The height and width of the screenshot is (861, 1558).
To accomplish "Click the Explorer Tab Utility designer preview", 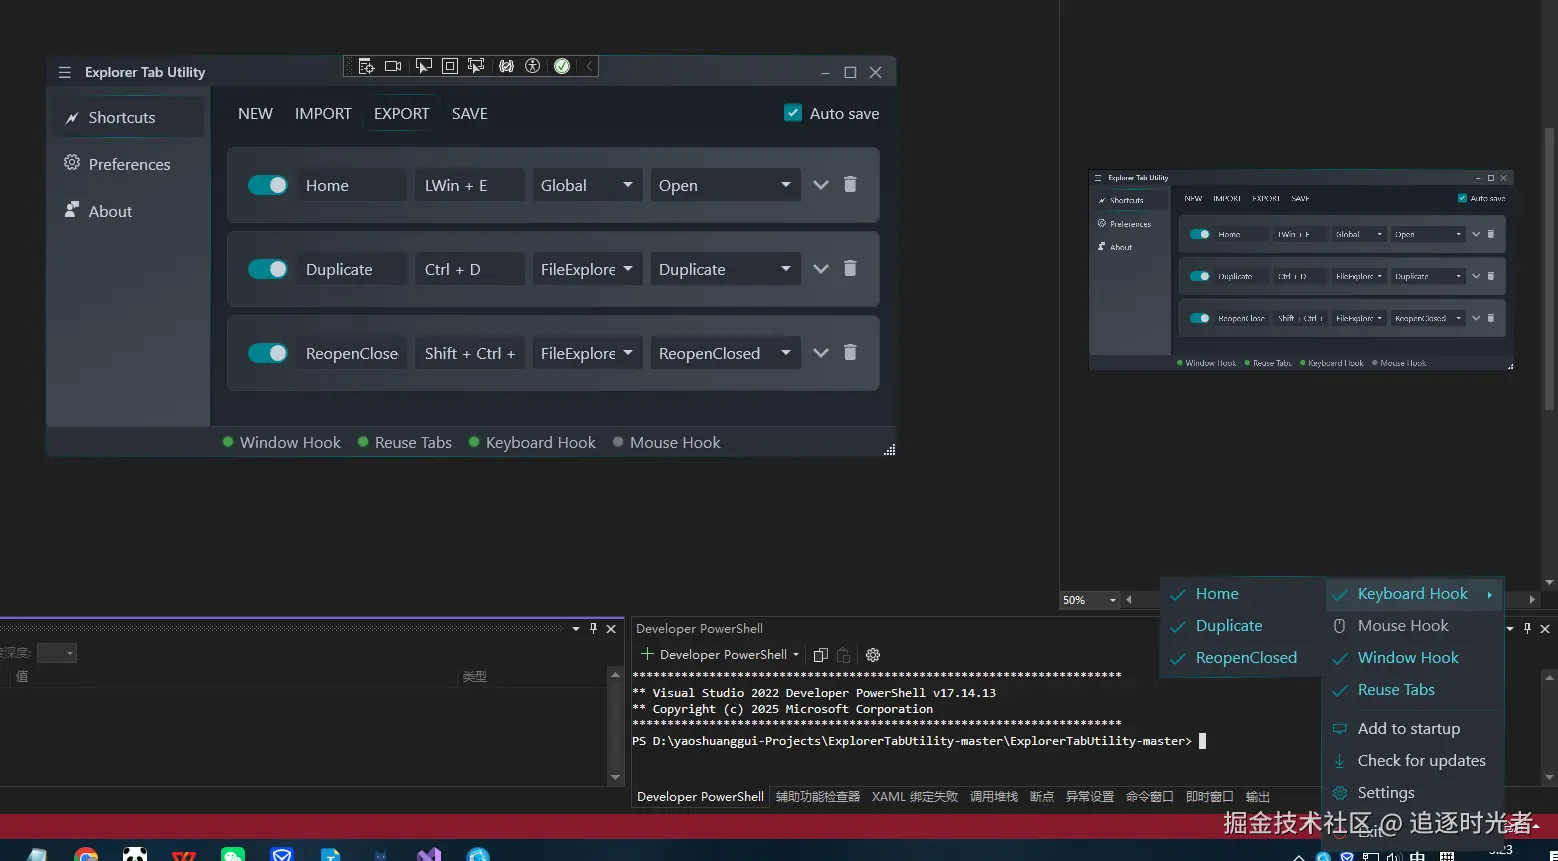I will click(x=1301, y=270).
